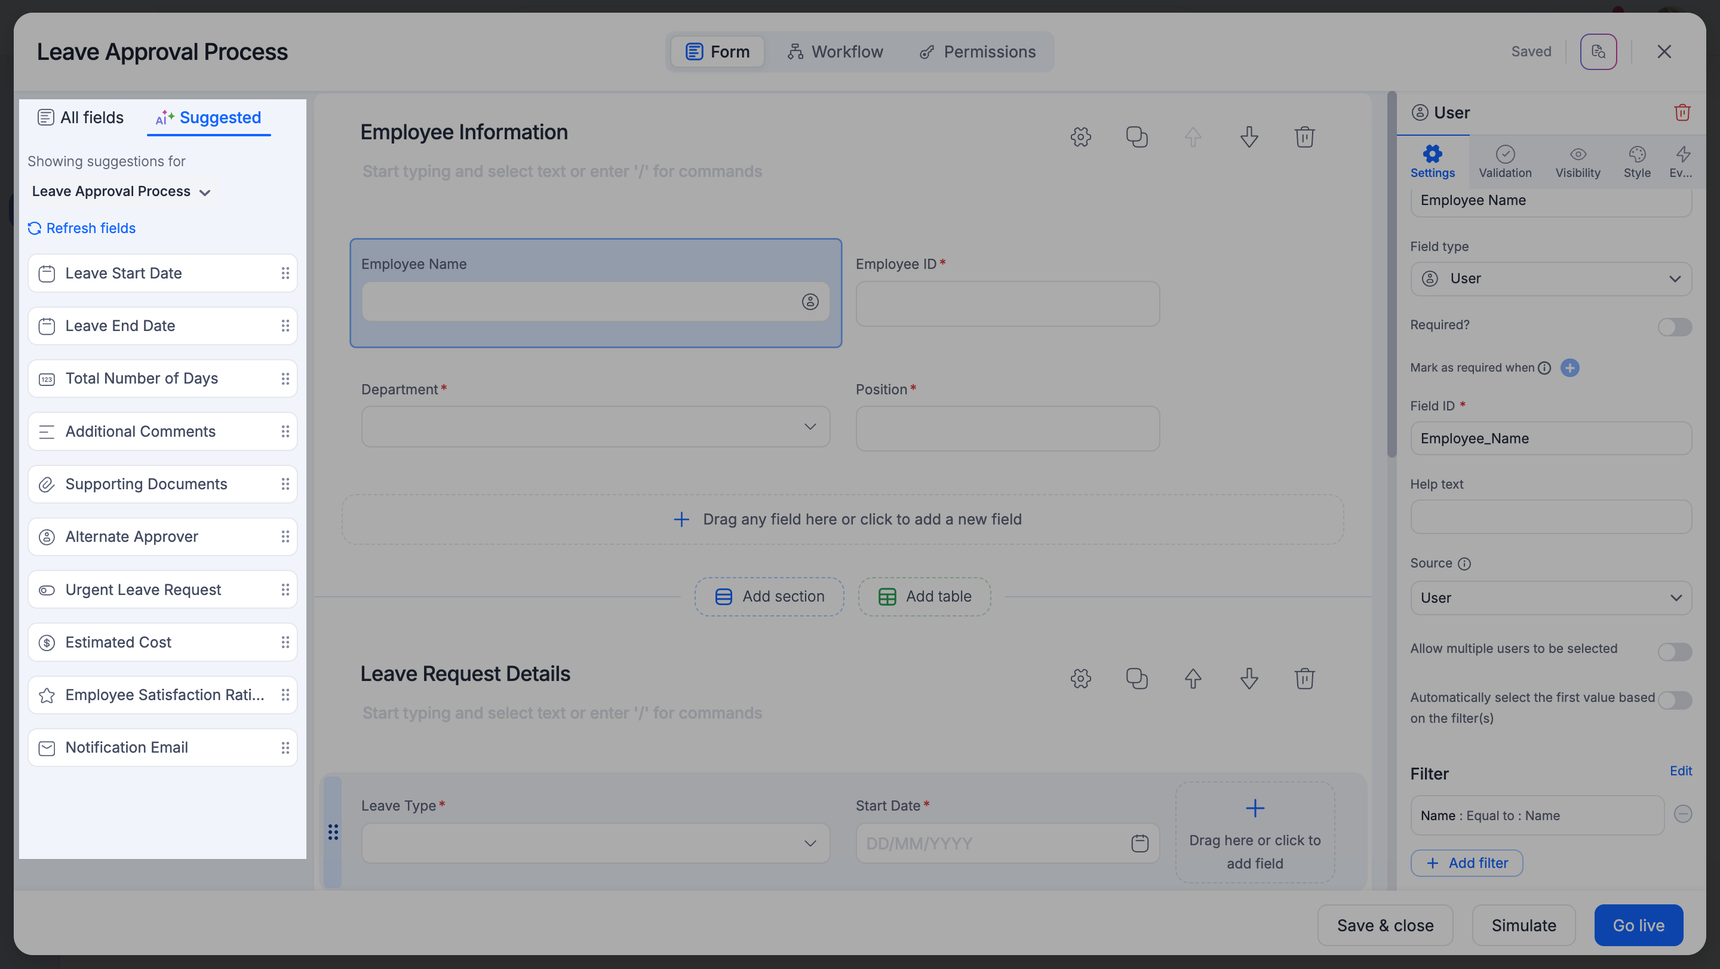Toggle the Required switch

[1674, 327]
